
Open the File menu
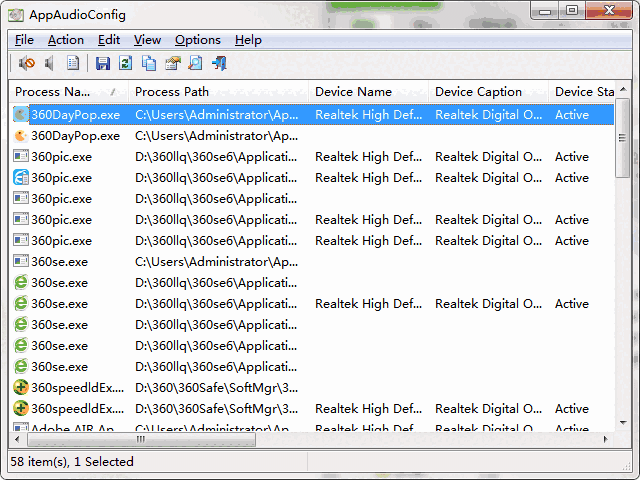pos(24,40)
